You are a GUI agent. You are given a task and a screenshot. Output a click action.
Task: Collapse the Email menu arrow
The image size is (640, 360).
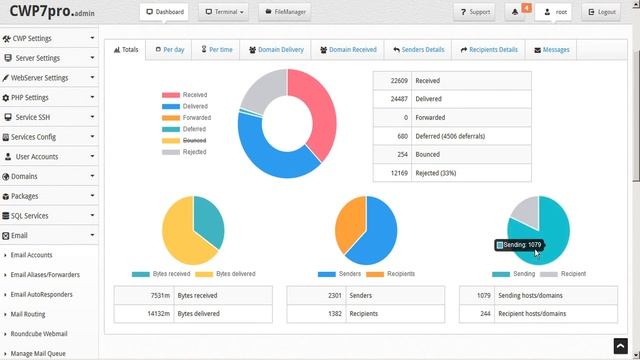[x=92, y=235]
